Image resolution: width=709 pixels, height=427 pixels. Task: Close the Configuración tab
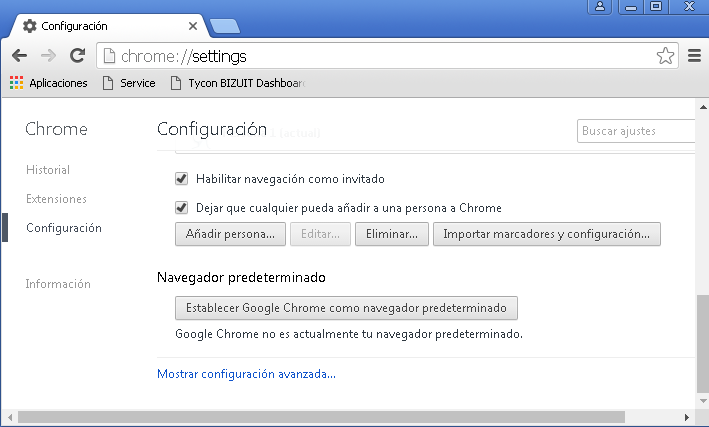[193, 26]
